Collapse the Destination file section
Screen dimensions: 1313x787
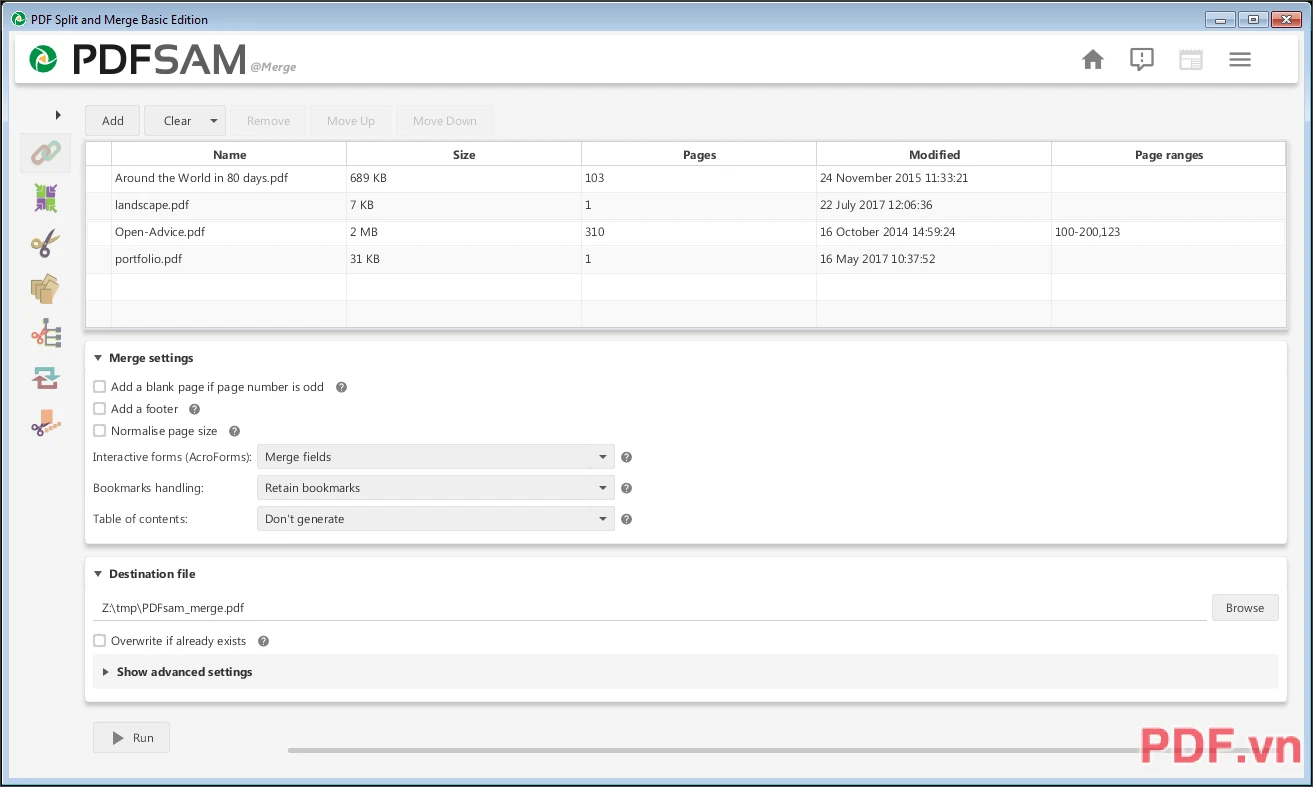98,574
